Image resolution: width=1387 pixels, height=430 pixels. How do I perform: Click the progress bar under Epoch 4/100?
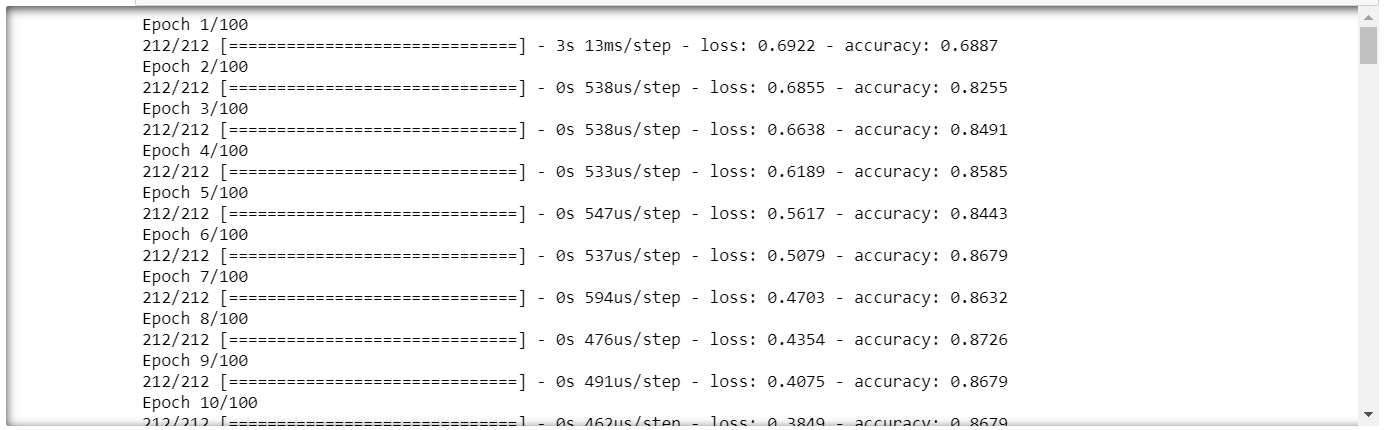[x=372, y=171]
